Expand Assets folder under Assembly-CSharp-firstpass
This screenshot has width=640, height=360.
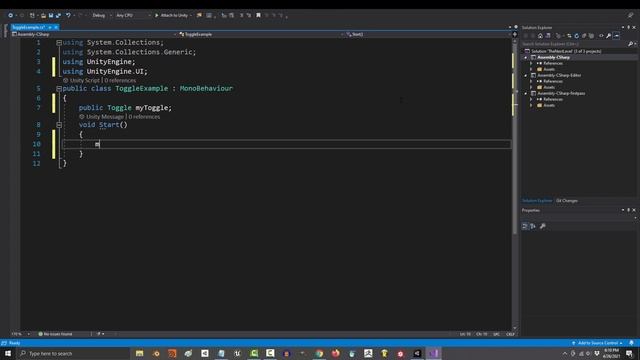click(x=531, y=106)
